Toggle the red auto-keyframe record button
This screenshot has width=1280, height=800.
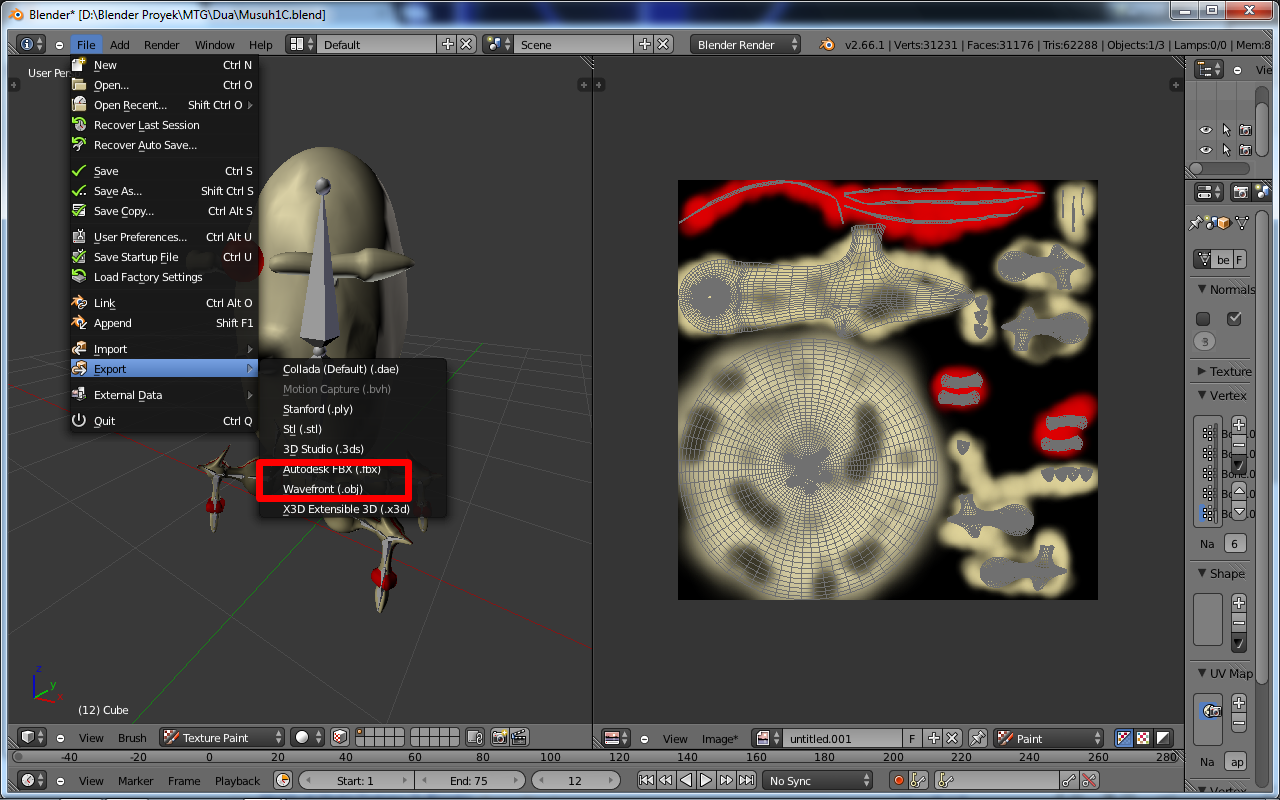tap(898, 780)
